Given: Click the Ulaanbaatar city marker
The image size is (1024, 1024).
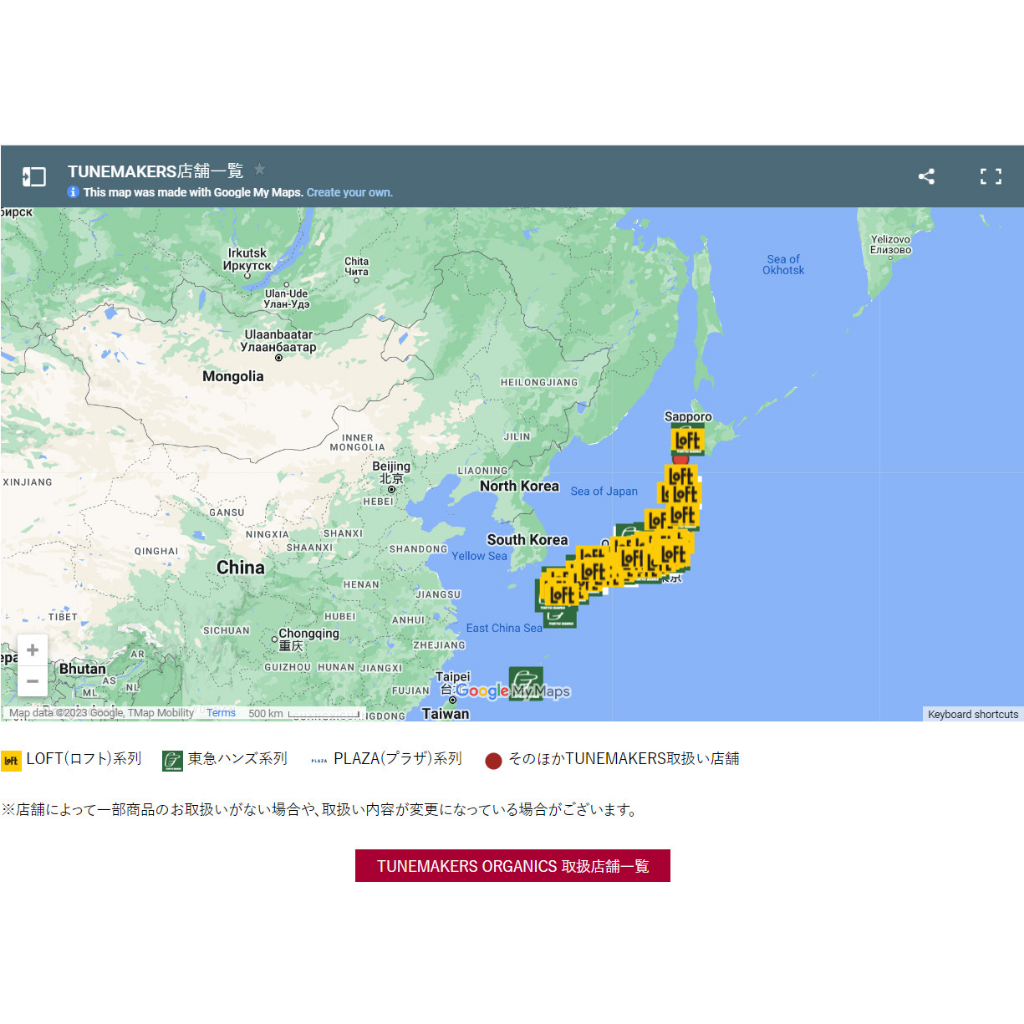Looking at the screenshot, I should click(278, 357).
